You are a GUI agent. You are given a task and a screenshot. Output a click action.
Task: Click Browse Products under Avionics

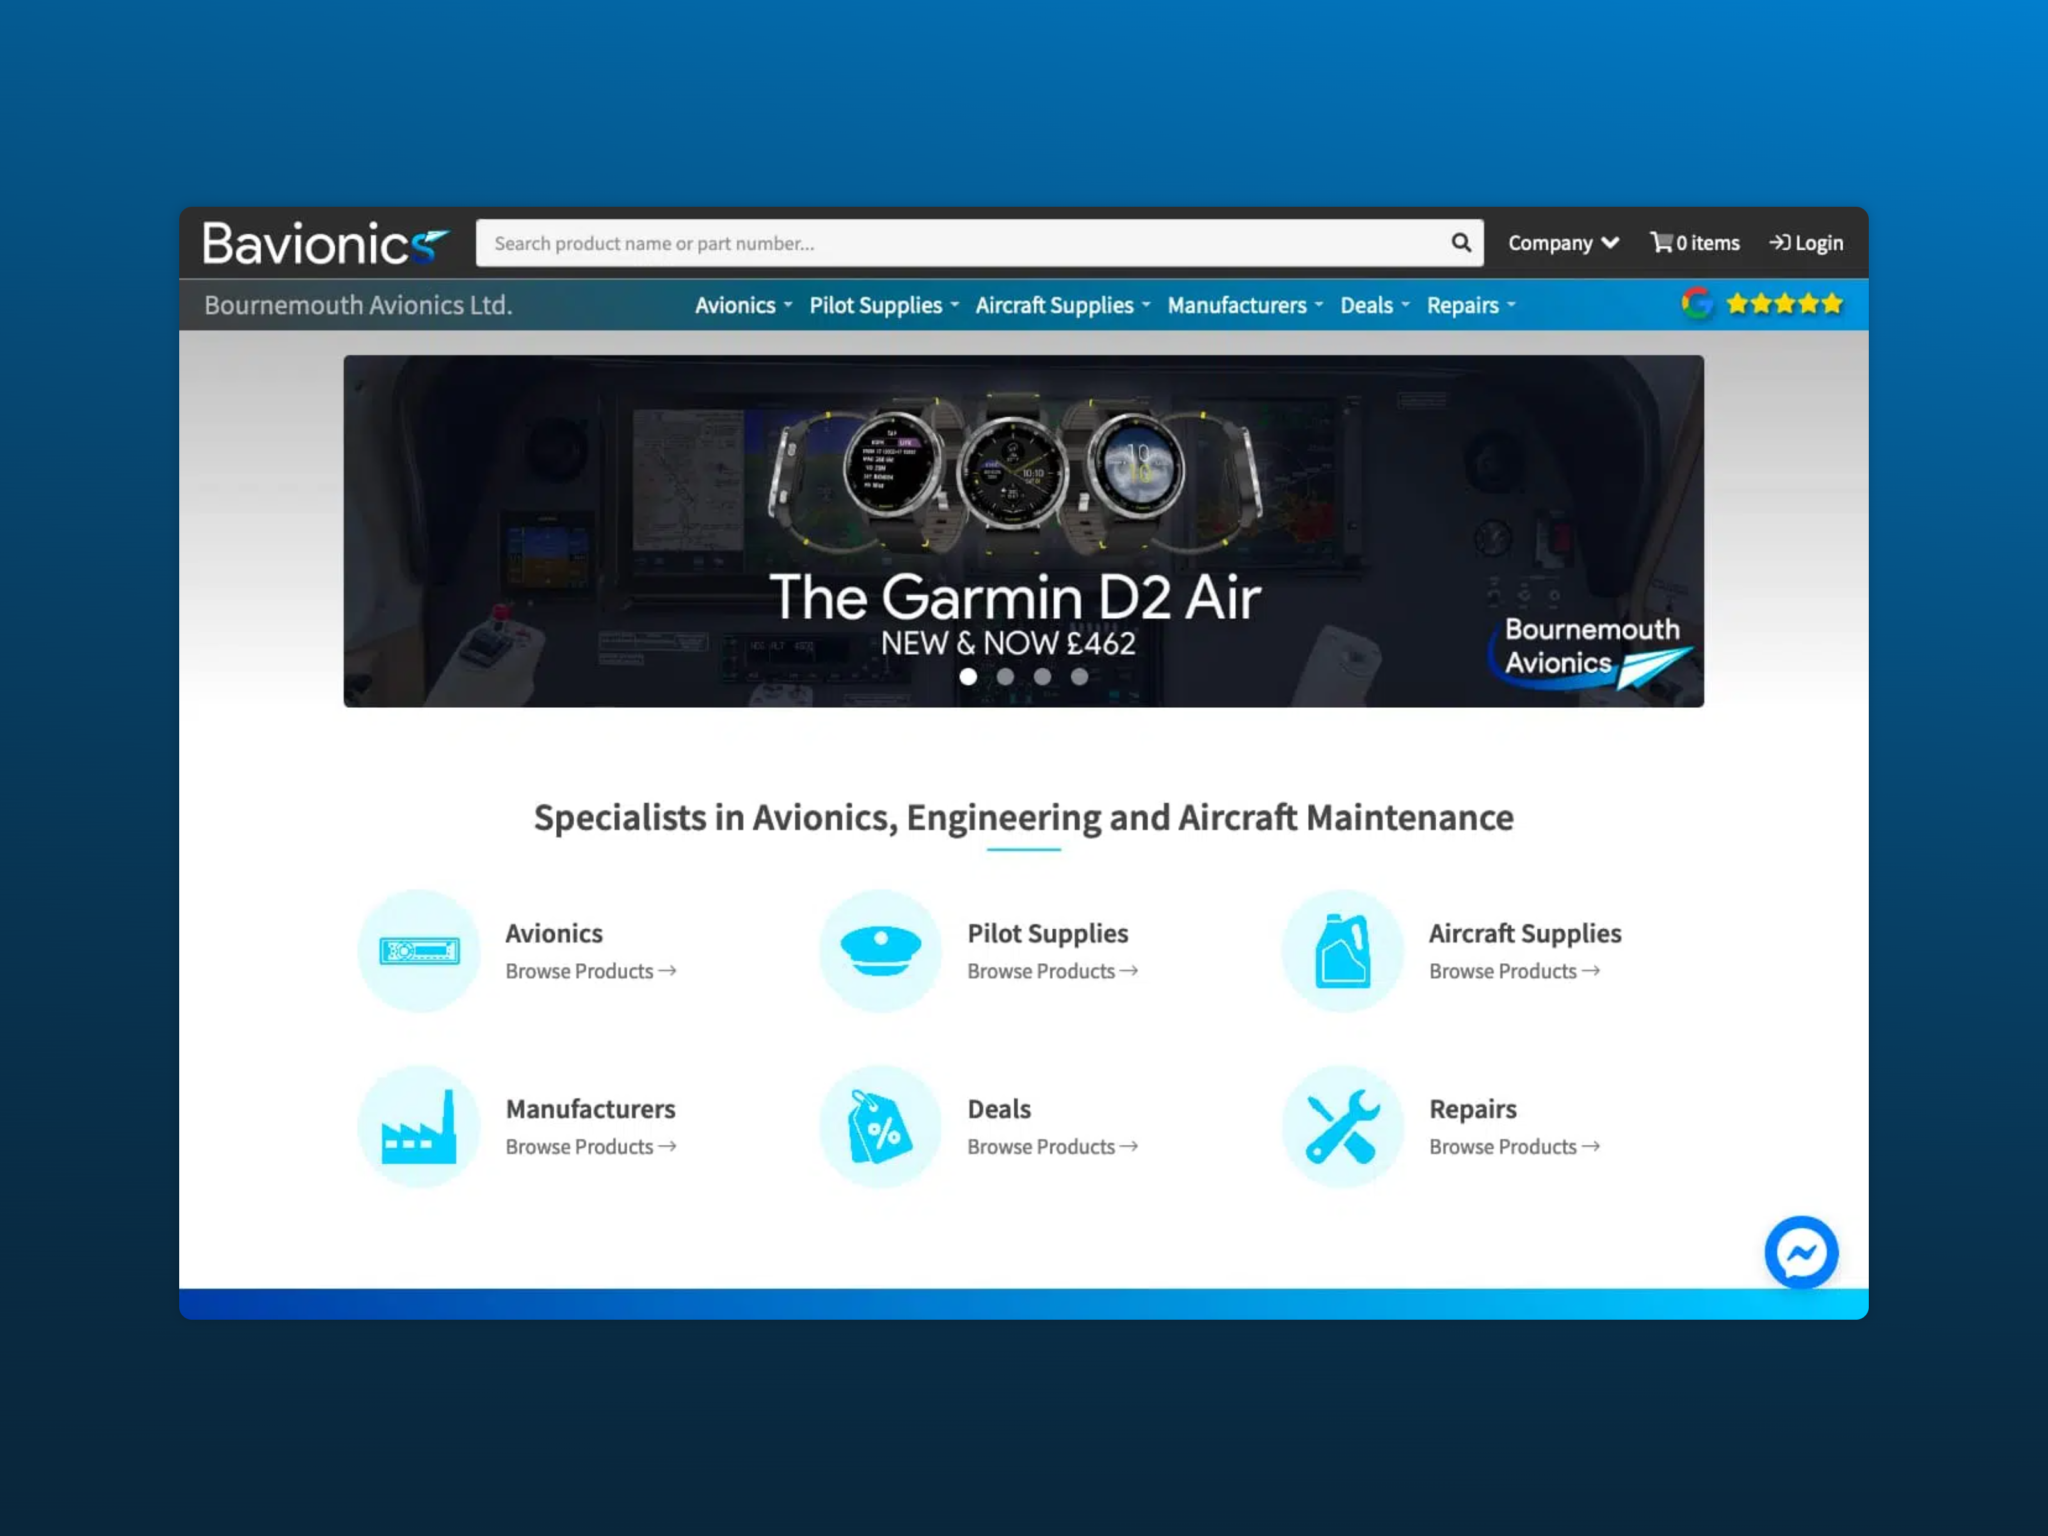click(x=591, y=971)
